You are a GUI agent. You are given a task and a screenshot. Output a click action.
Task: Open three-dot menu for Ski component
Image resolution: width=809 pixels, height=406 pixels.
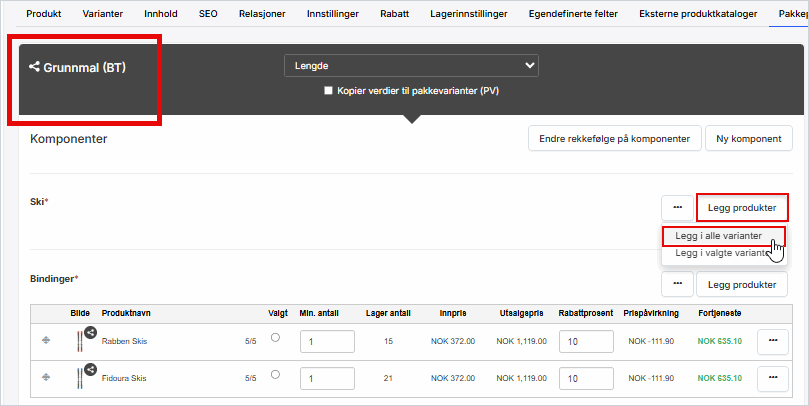[677, 207]
